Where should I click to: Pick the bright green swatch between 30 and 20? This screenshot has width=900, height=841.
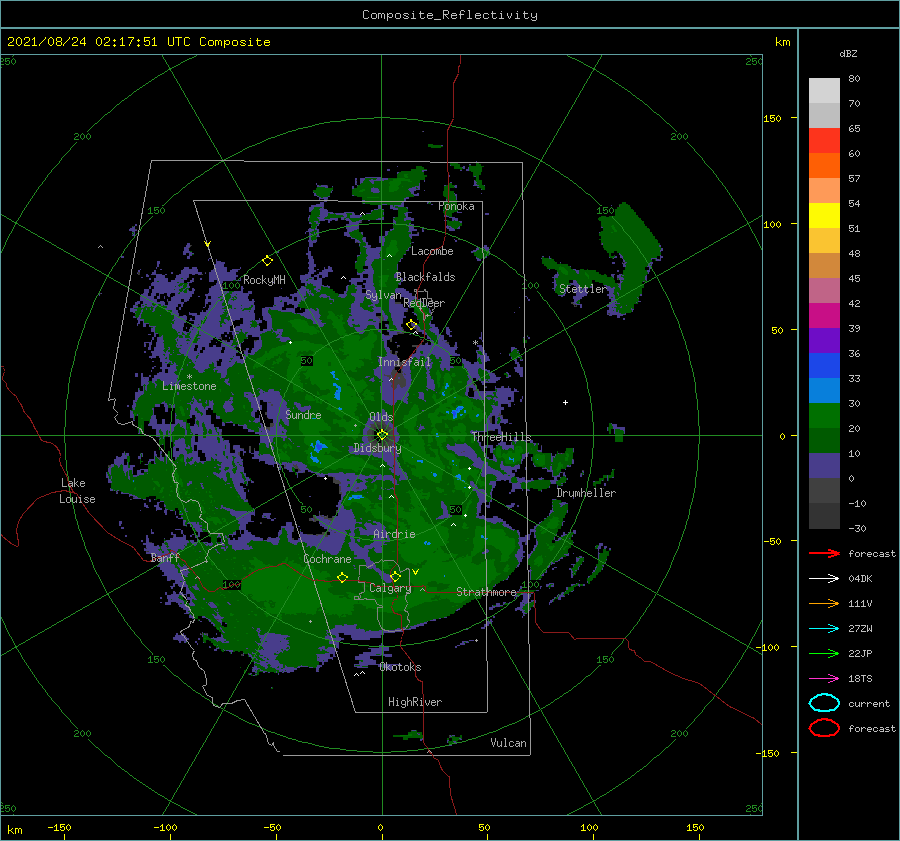(824, 416)
